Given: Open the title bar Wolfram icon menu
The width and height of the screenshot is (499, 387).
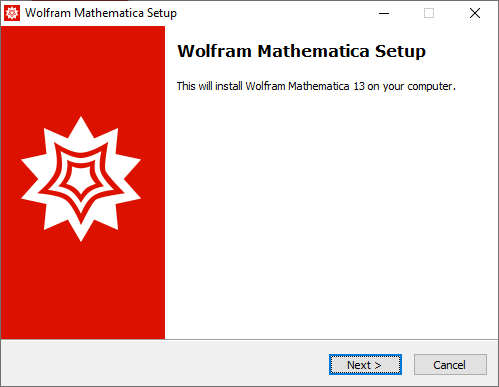Looking at the screenshot, I should (x=12, y=13).
